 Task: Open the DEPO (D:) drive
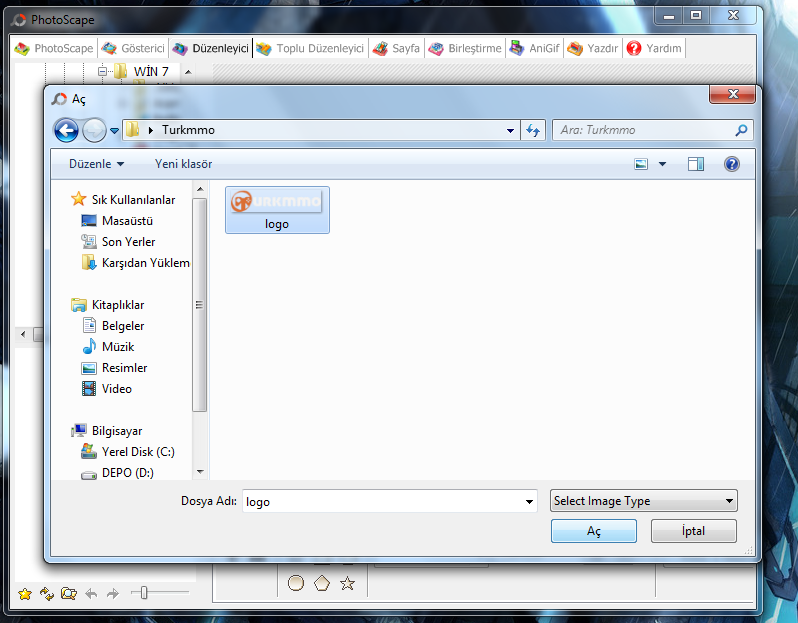(x=118, y=473)
